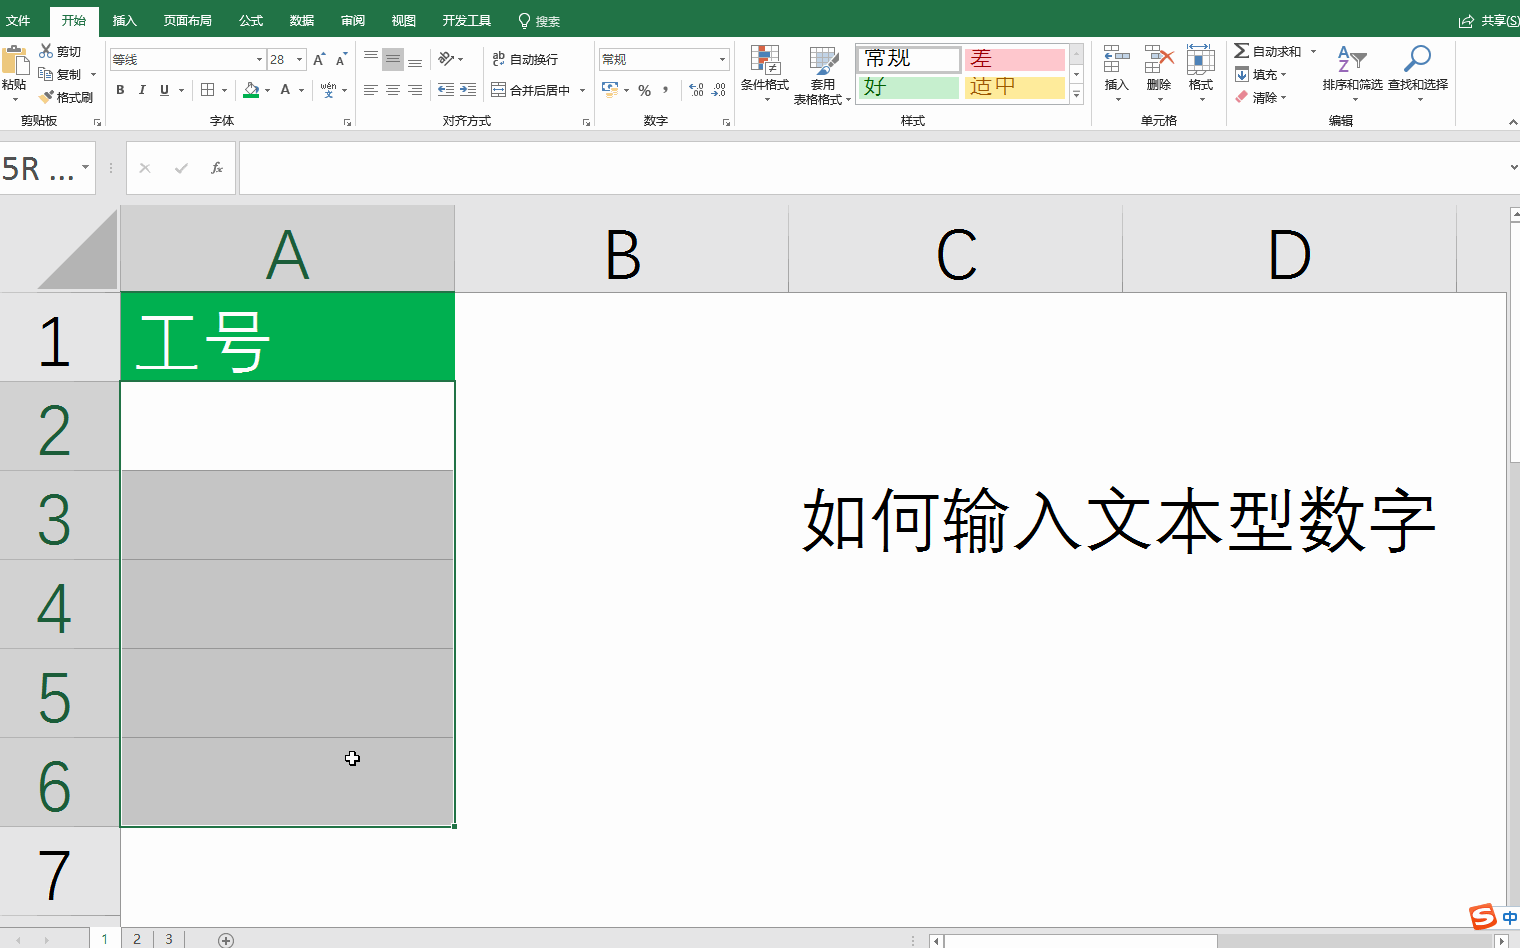This screenshot has width=1520, height=948.
Task: Toggle bold formatting
Action: tap(120, 90)
